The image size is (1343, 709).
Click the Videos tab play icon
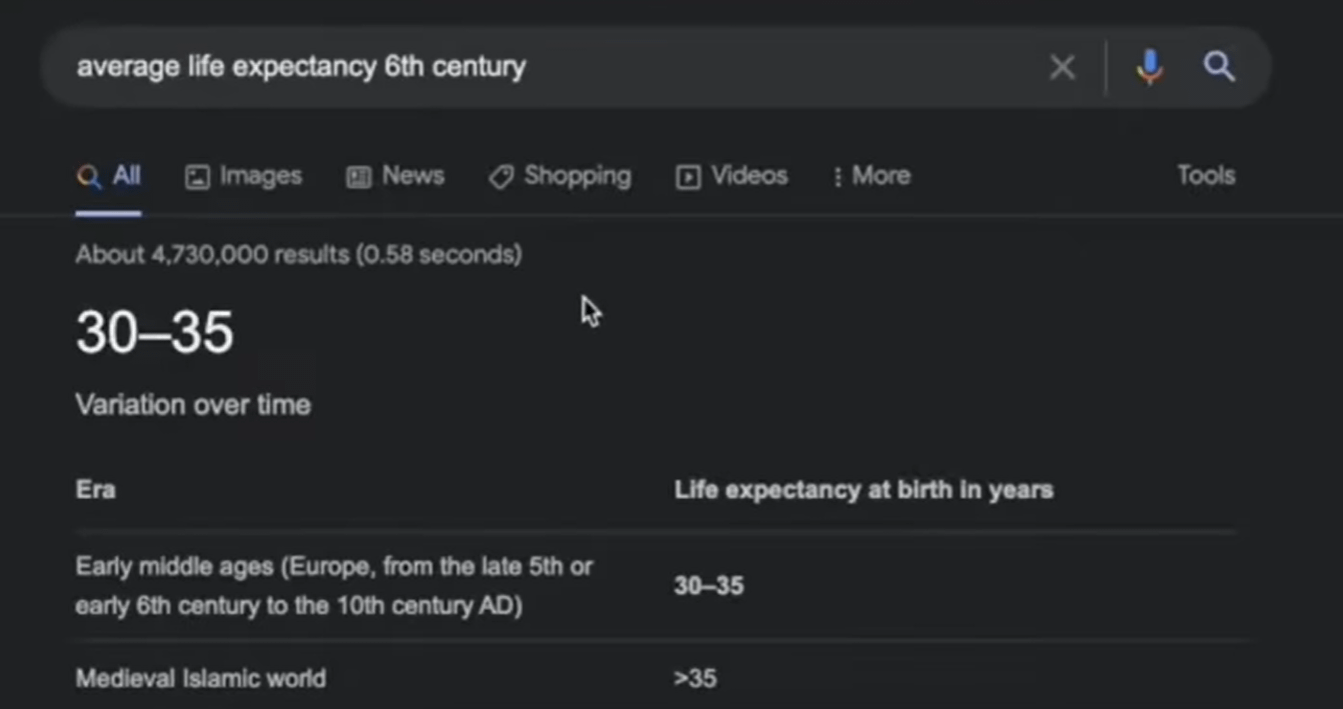(688, 177)
